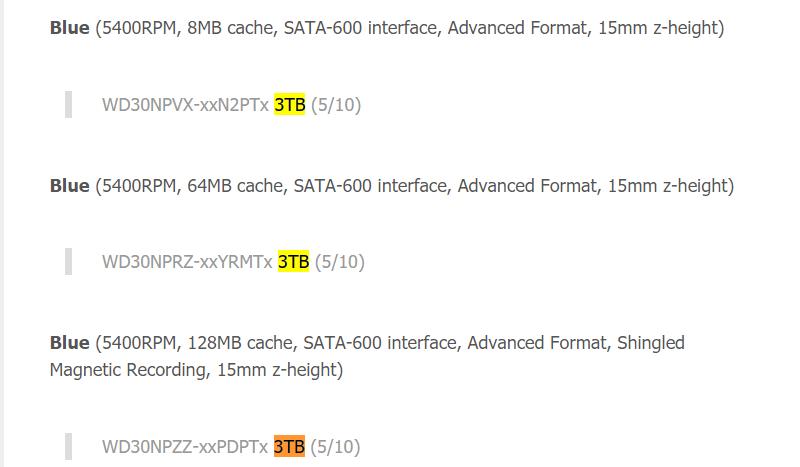Click the WD30NPVX-xxN2PTx model number
800x467 pixels.
click(185, 104)
